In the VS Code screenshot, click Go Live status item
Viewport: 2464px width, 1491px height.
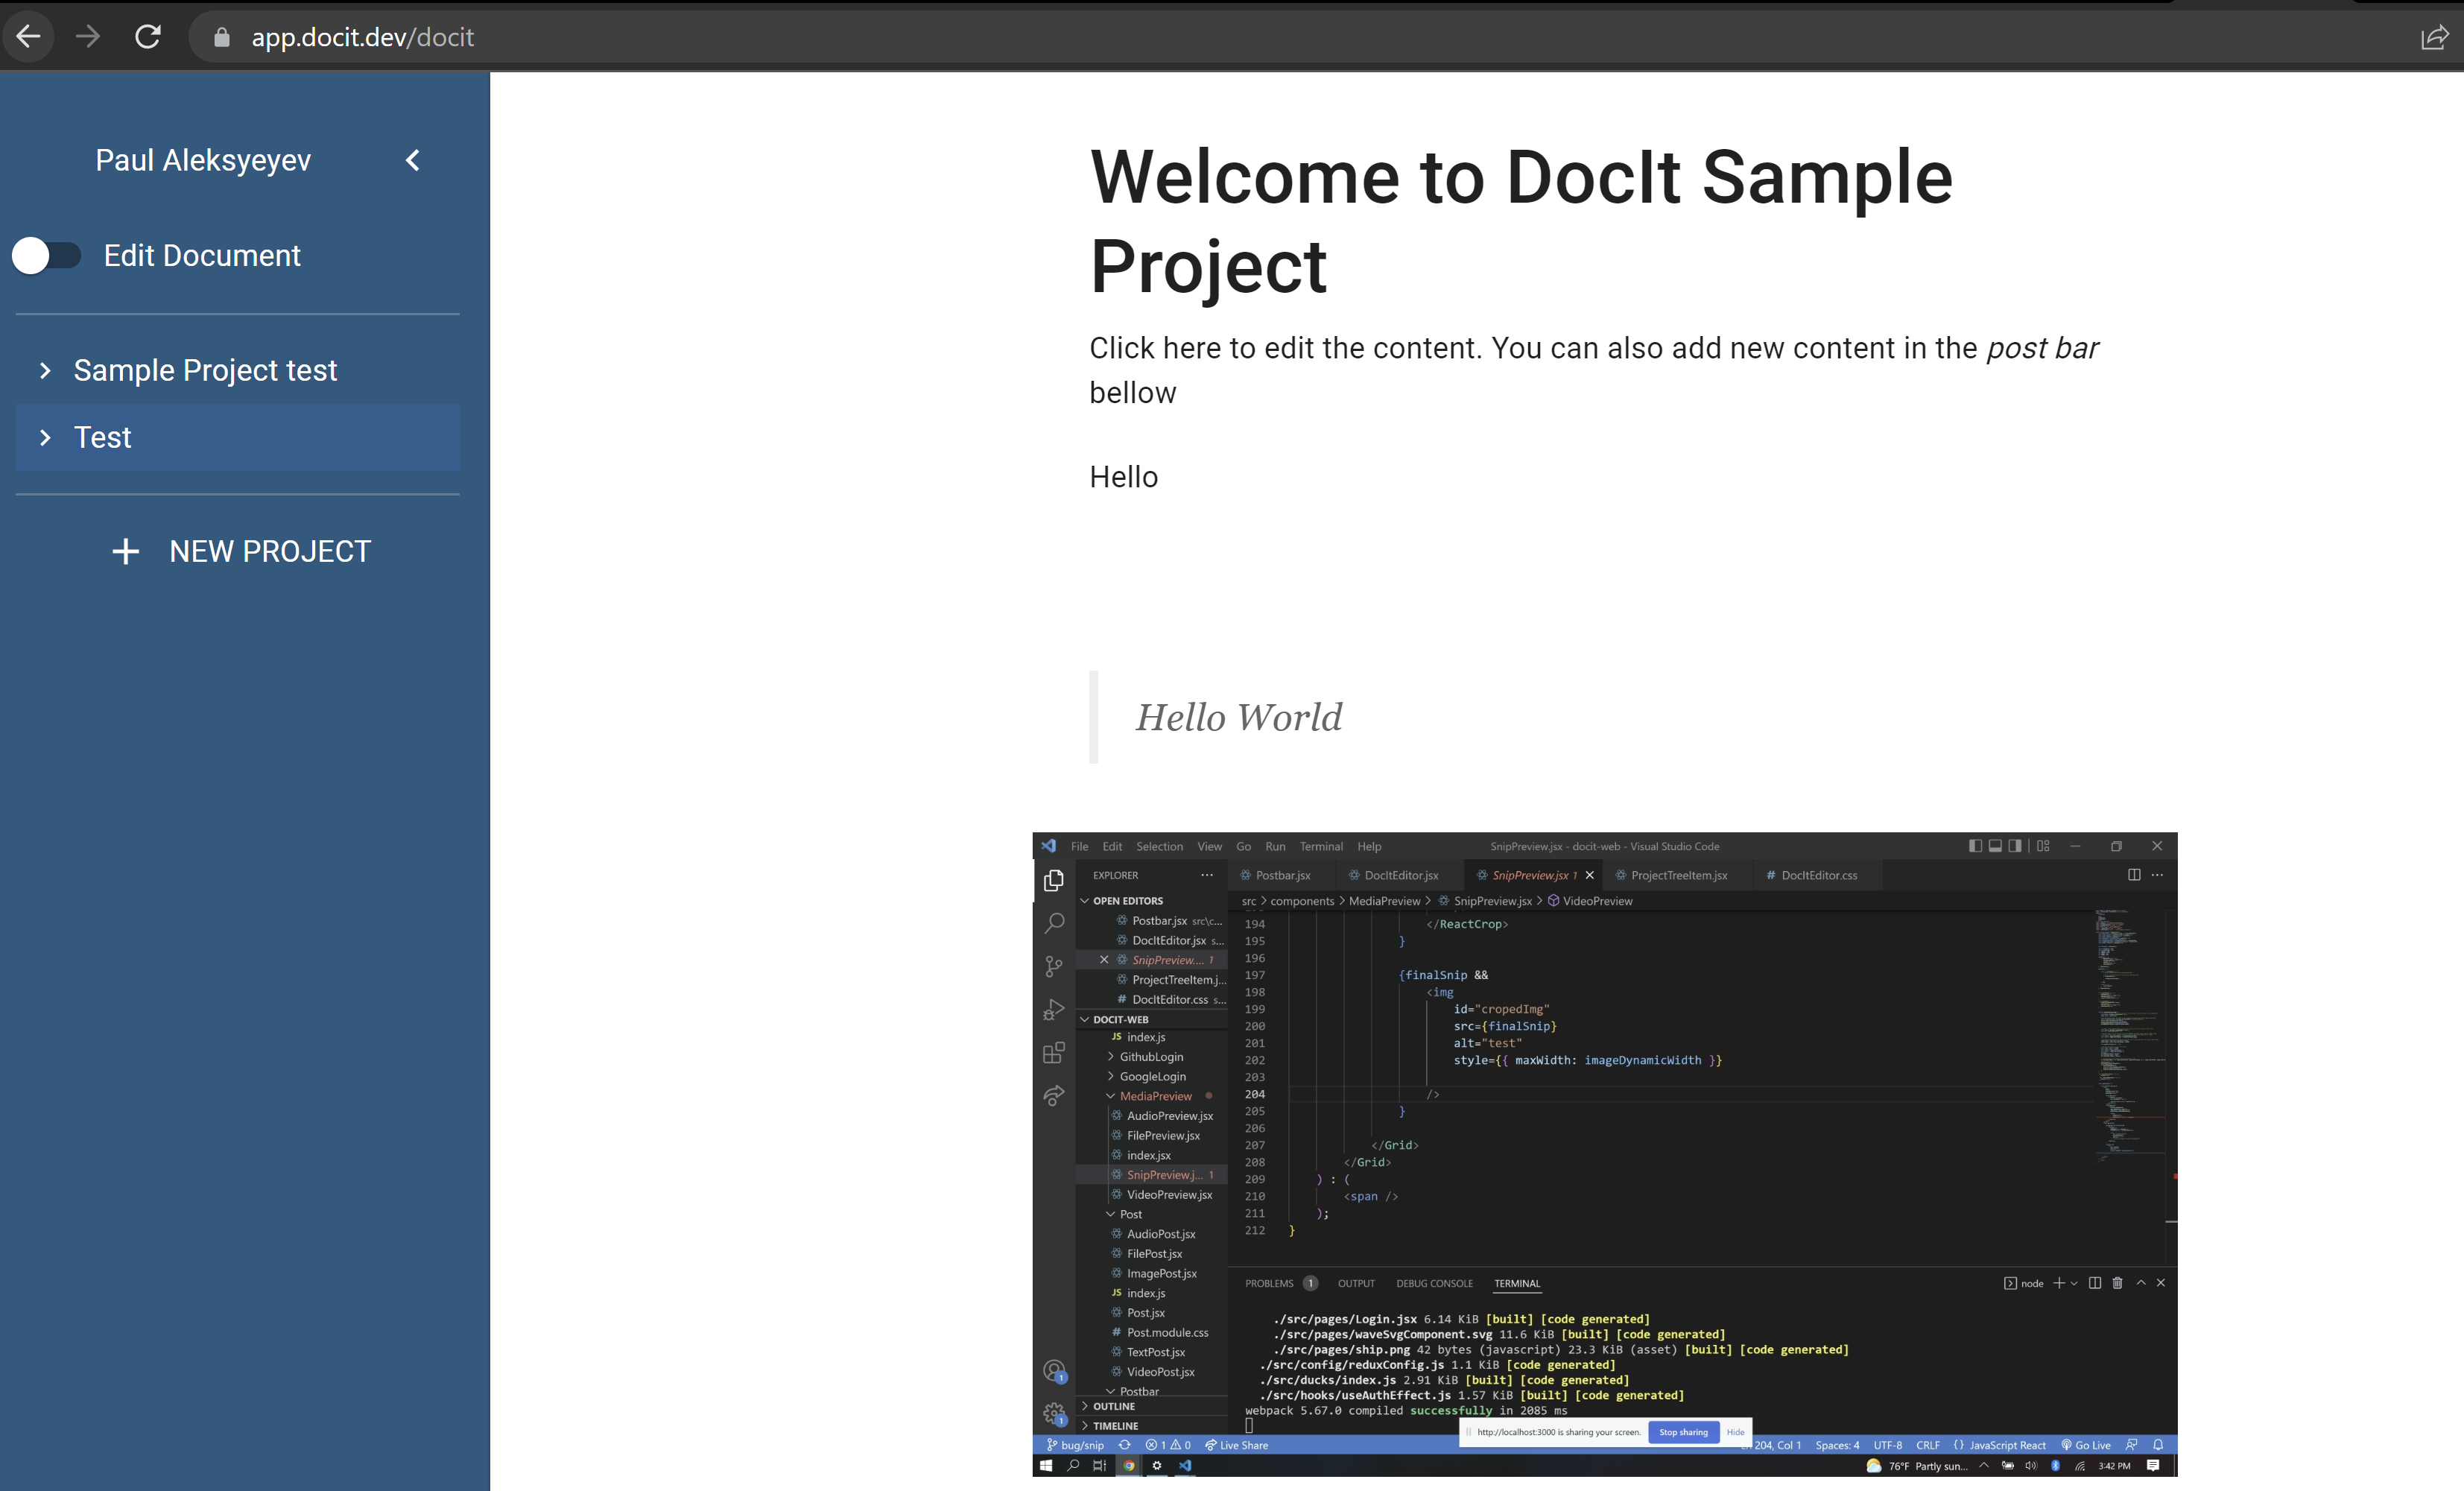2085,1445
